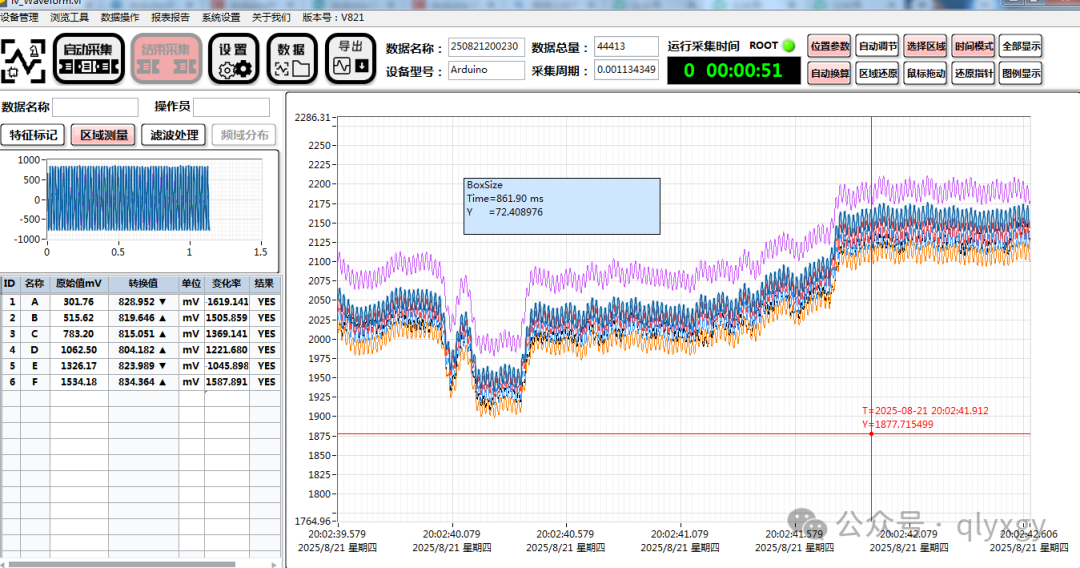Screen dimensions: 1080x568
Task: Start acquisition with the 启动采集 button
Action: [x=88, y=59]
